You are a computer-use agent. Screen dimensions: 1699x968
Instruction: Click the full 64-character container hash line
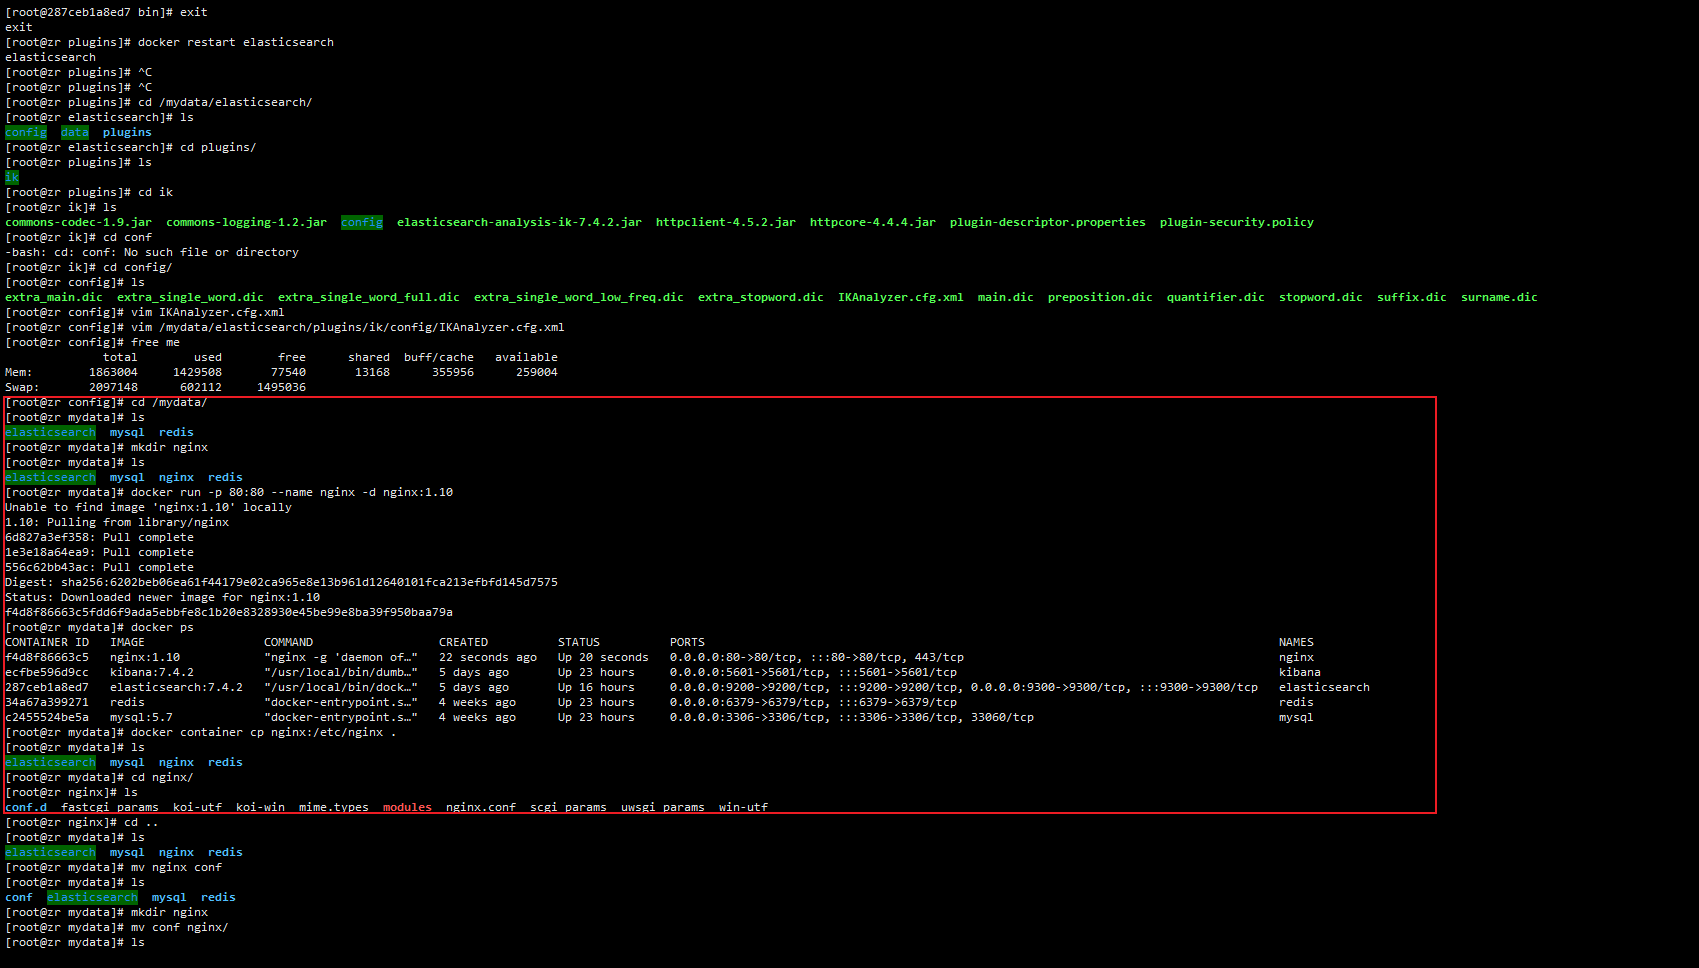[229, 612]
